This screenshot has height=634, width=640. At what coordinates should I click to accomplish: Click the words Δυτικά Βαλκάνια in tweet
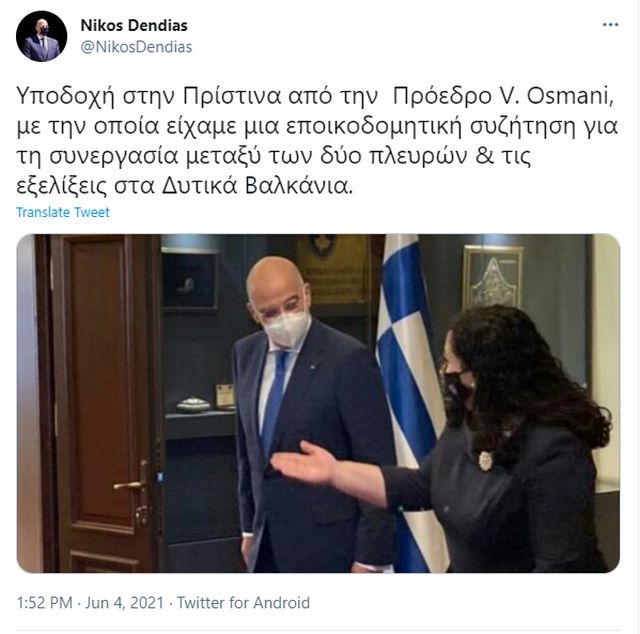tap(257, 186)
